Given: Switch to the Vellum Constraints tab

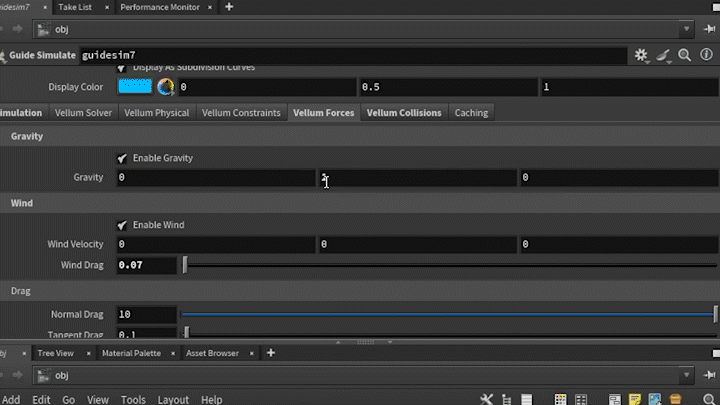Looking at the screenshot, I should click(241, 113).
